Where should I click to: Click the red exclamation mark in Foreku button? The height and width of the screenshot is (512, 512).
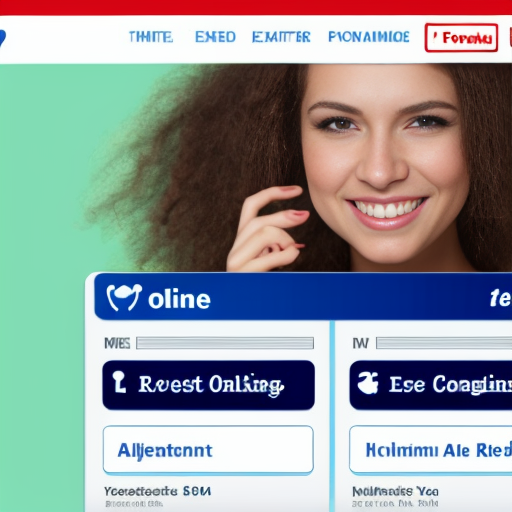[435, 37]
